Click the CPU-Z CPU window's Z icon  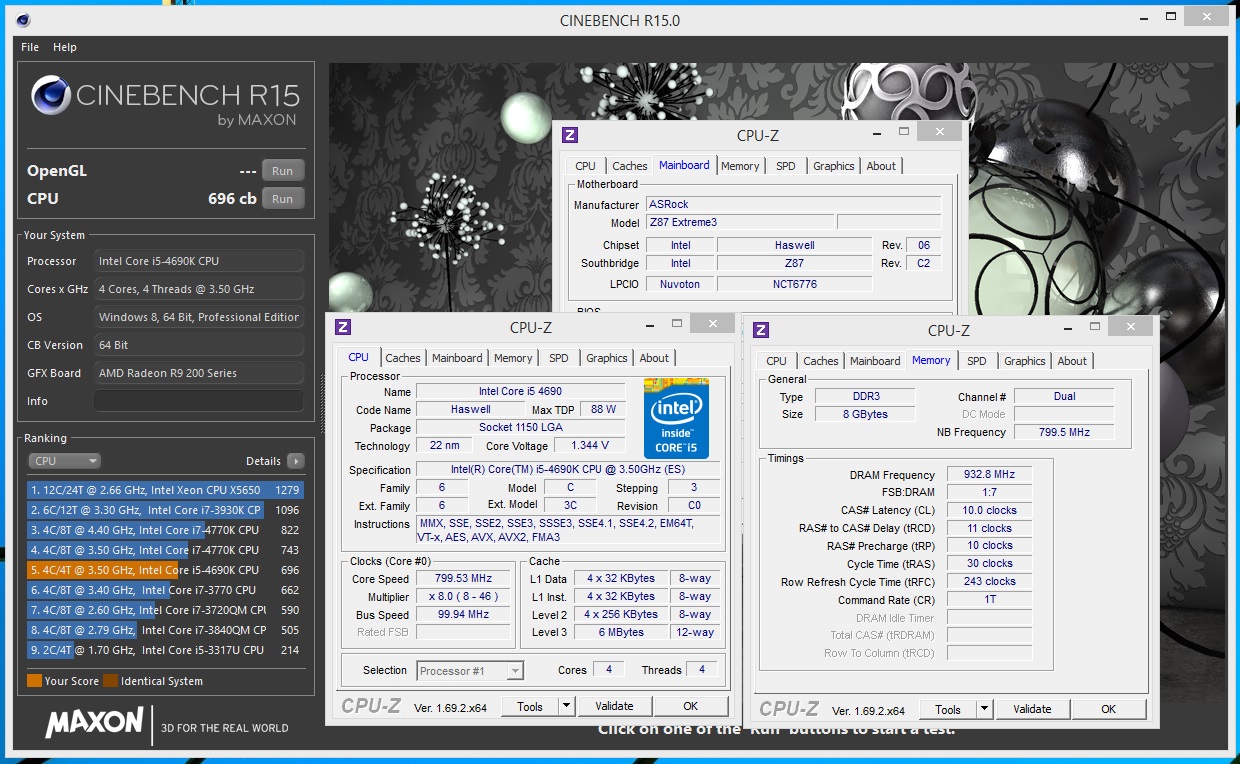coord(342,326)
